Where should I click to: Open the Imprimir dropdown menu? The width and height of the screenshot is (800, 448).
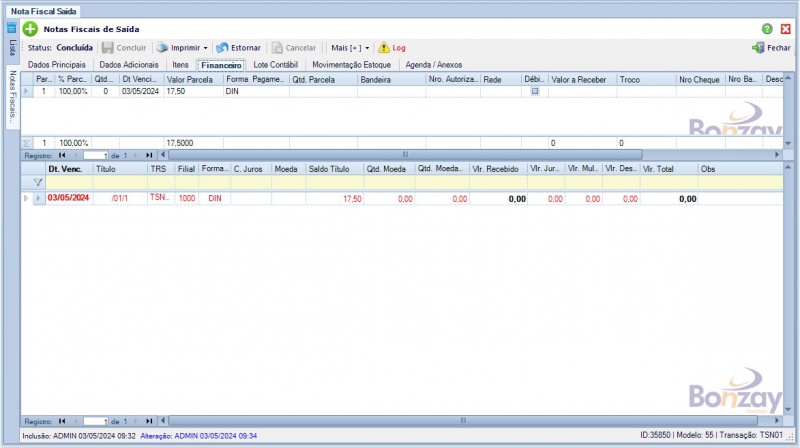pyautogui.click(x=205, y=47)
